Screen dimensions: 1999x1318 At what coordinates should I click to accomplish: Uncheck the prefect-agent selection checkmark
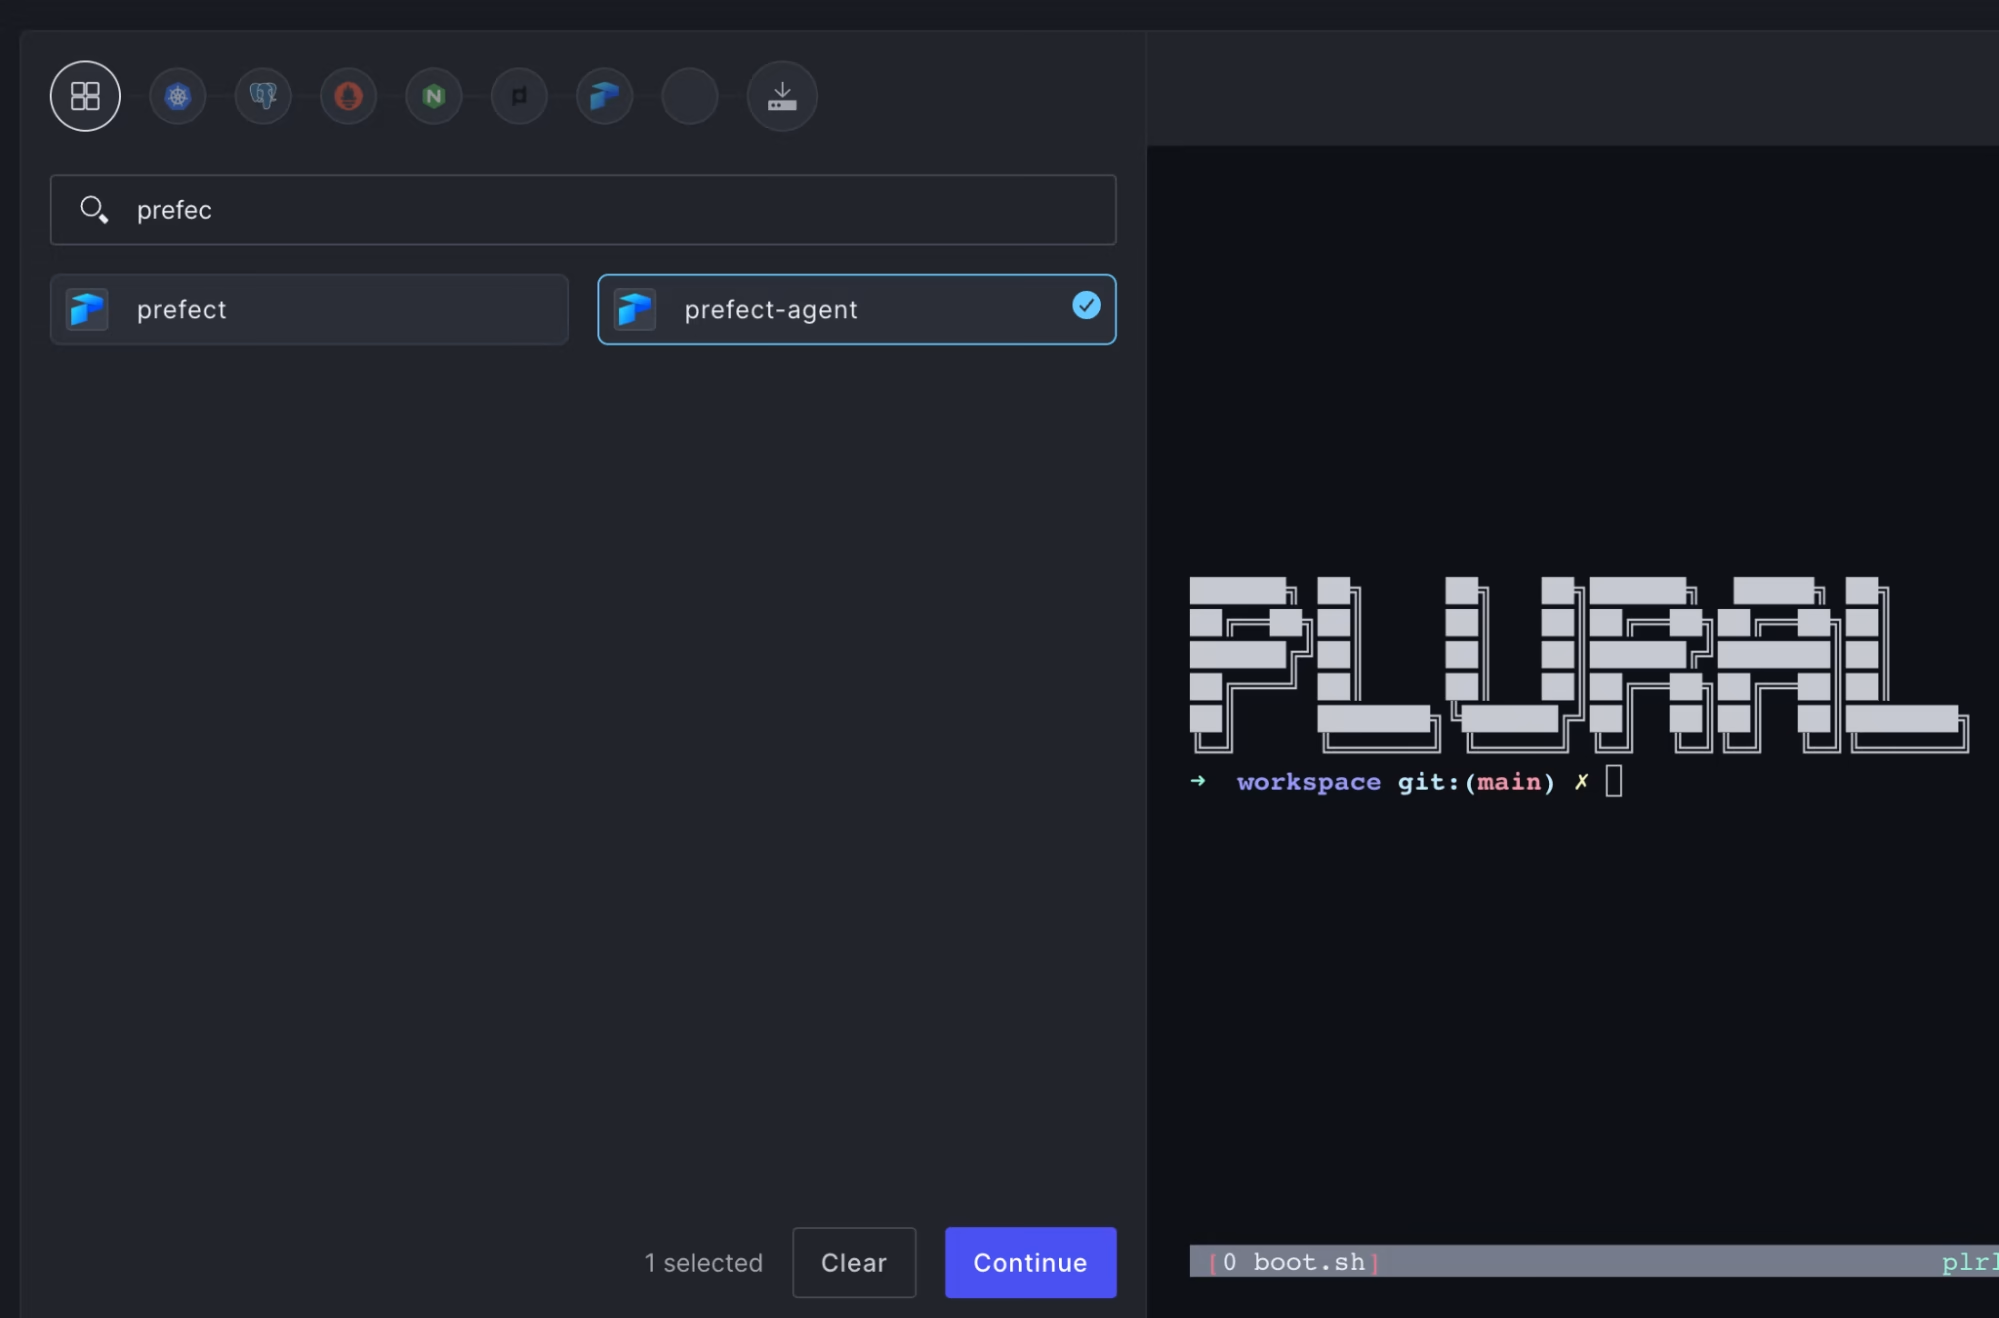[x=1086, y=305]
